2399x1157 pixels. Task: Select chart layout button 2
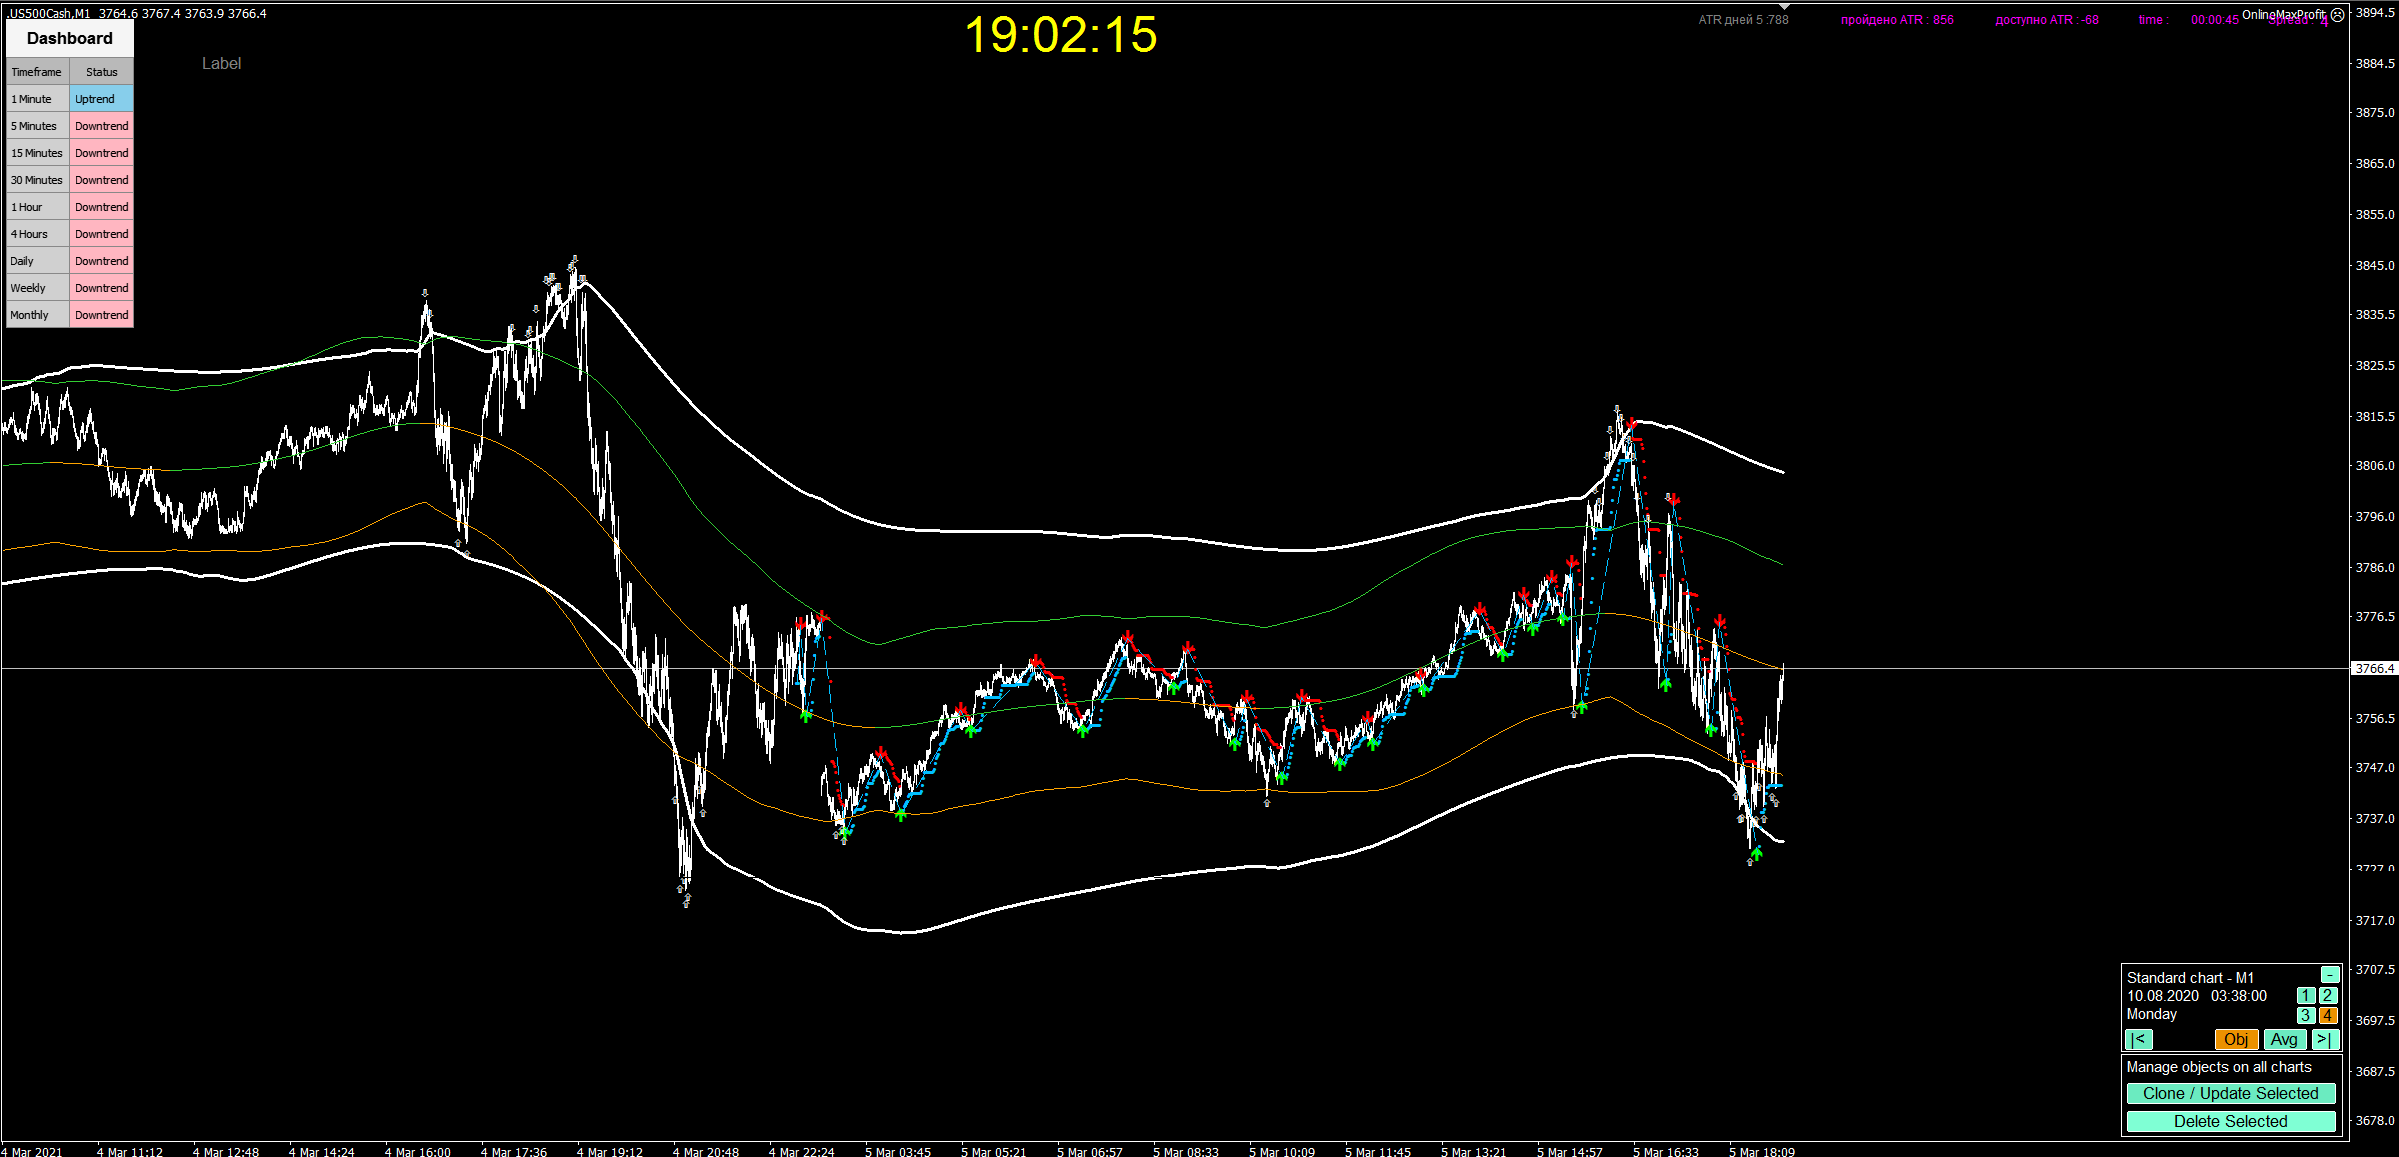coord(2328,996)
